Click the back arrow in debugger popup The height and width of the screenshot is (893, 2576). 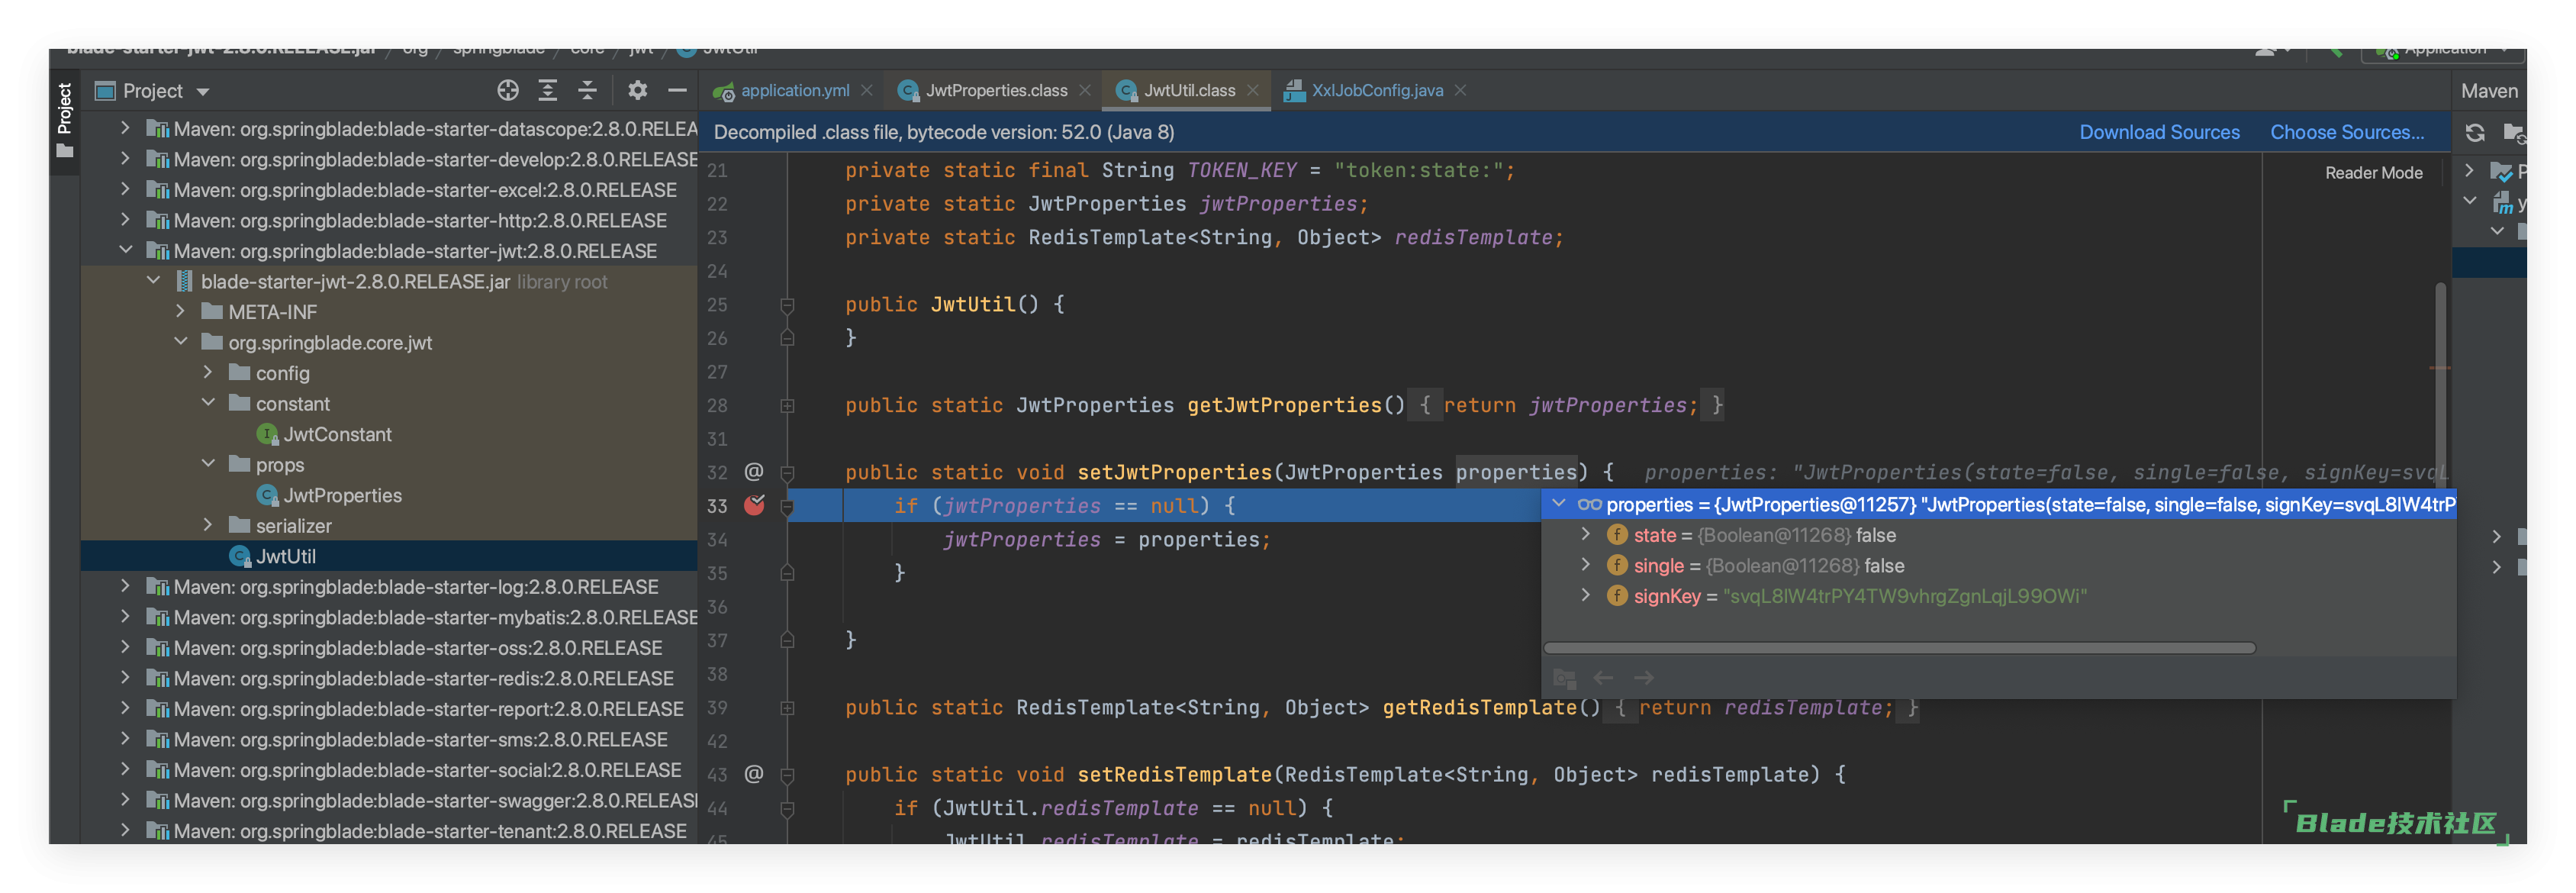point(1603,678)
